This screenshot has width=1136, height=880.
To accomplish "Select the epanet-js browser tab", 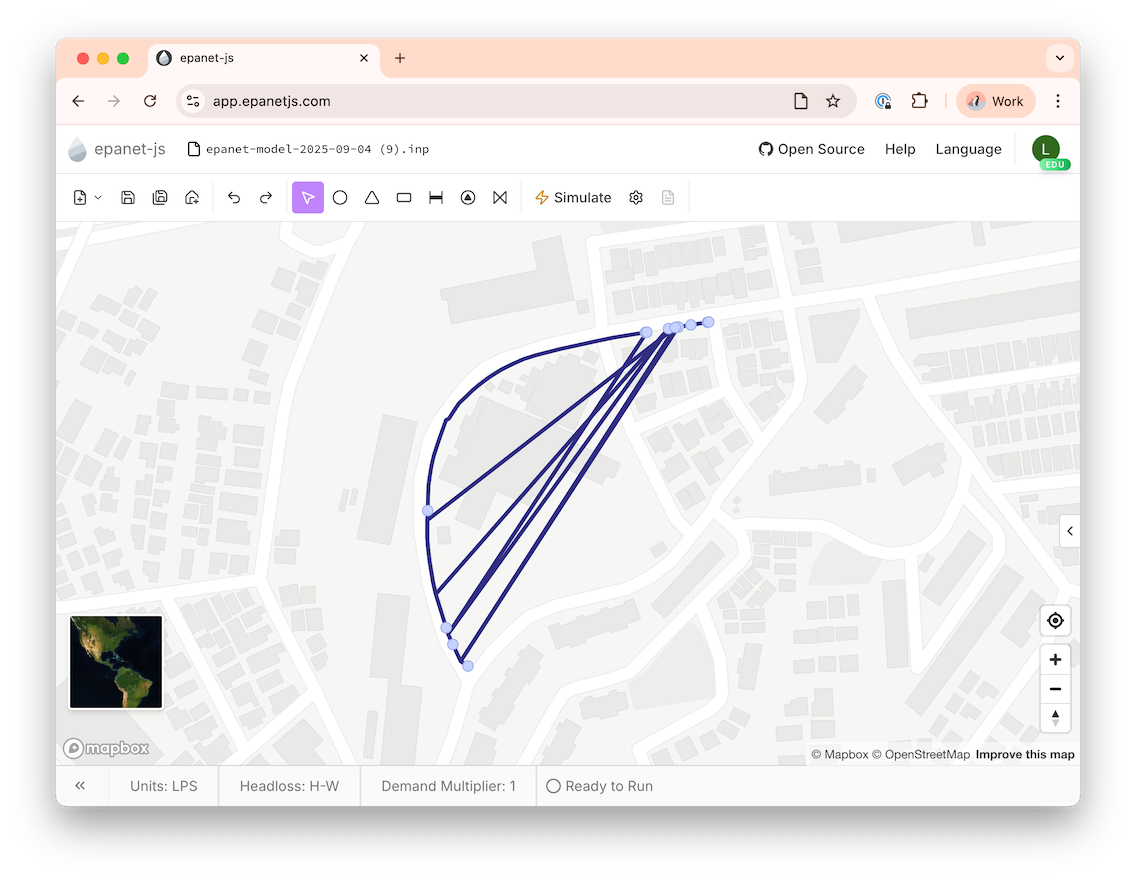I will click(264, 58).
